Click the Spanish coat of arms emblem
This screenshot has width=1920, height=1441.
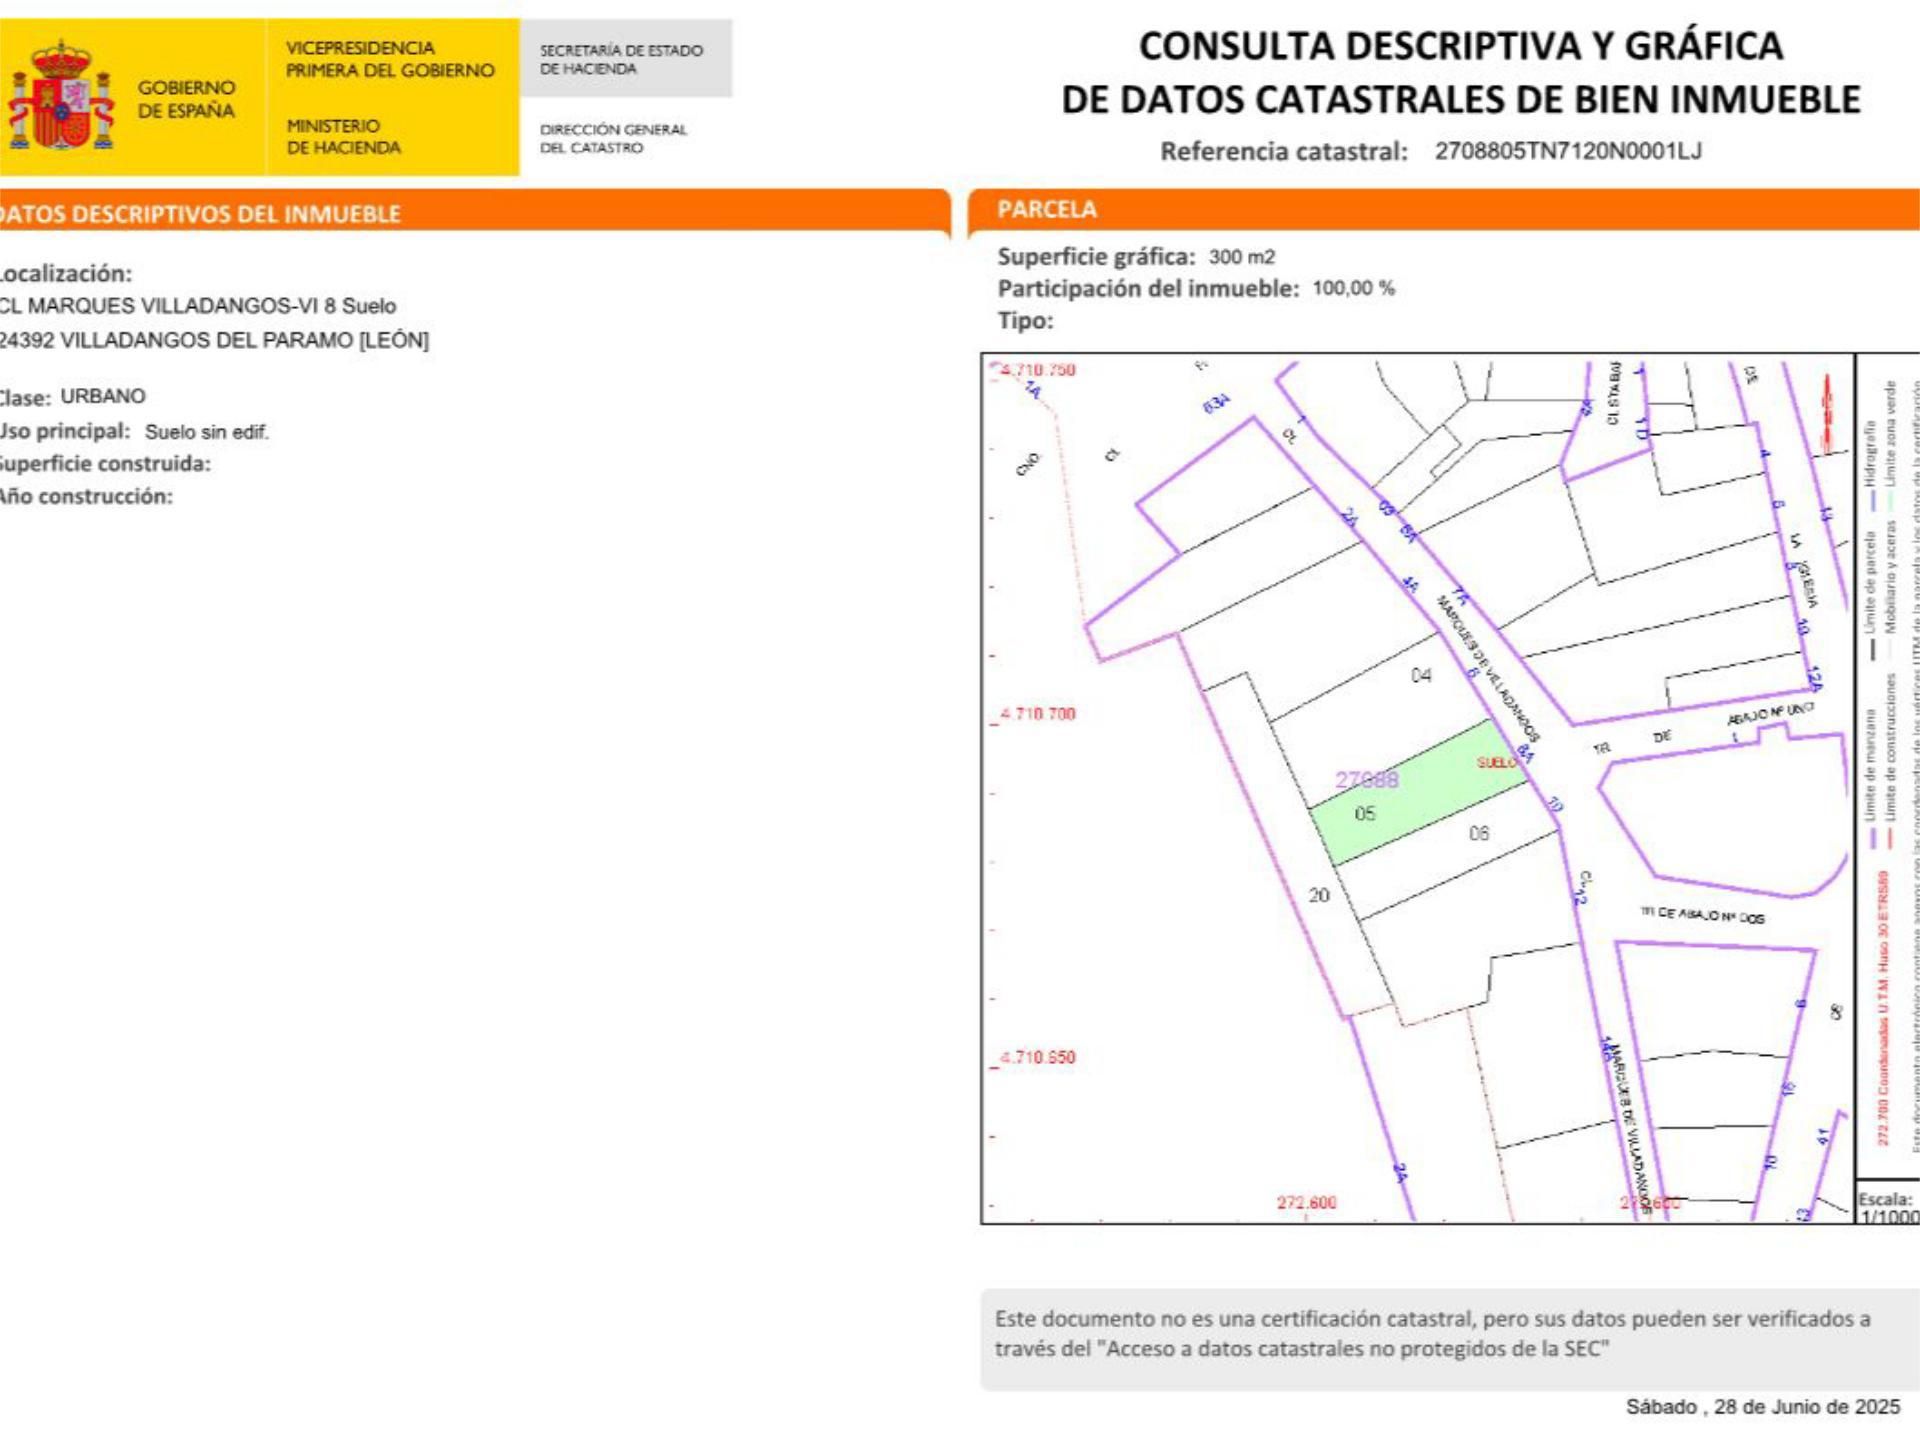(x=60, y=96)
